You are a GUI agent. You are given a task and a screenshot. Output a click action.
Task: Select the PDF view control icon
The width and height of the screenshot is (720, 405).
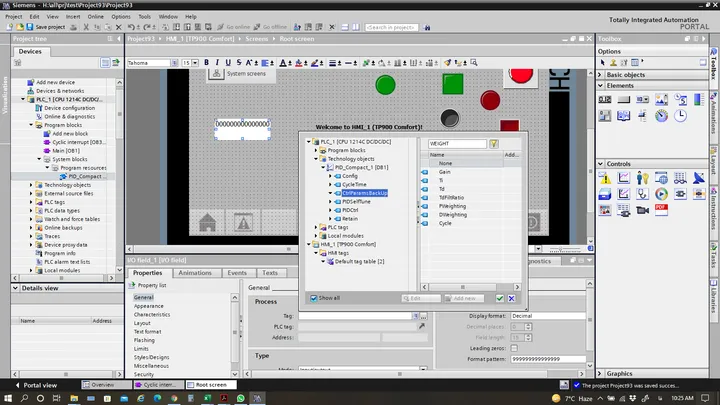click(x=661, y=210)
